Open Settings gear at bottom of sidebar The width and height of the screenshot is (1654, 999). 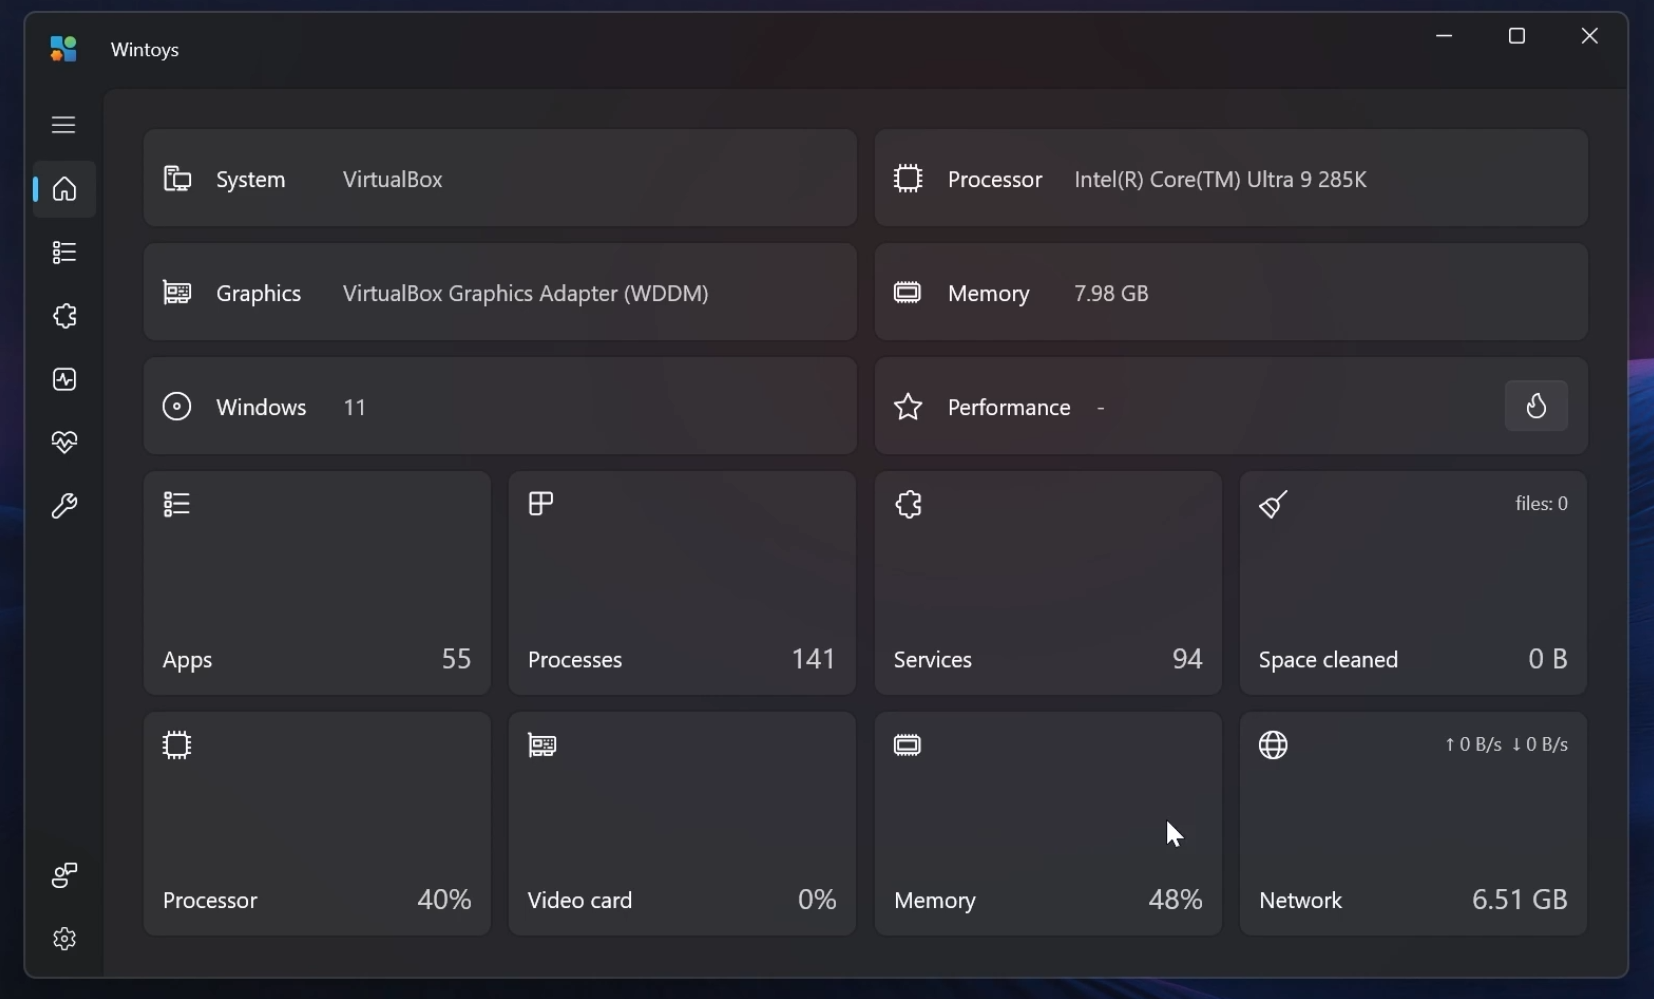(63, 938)
